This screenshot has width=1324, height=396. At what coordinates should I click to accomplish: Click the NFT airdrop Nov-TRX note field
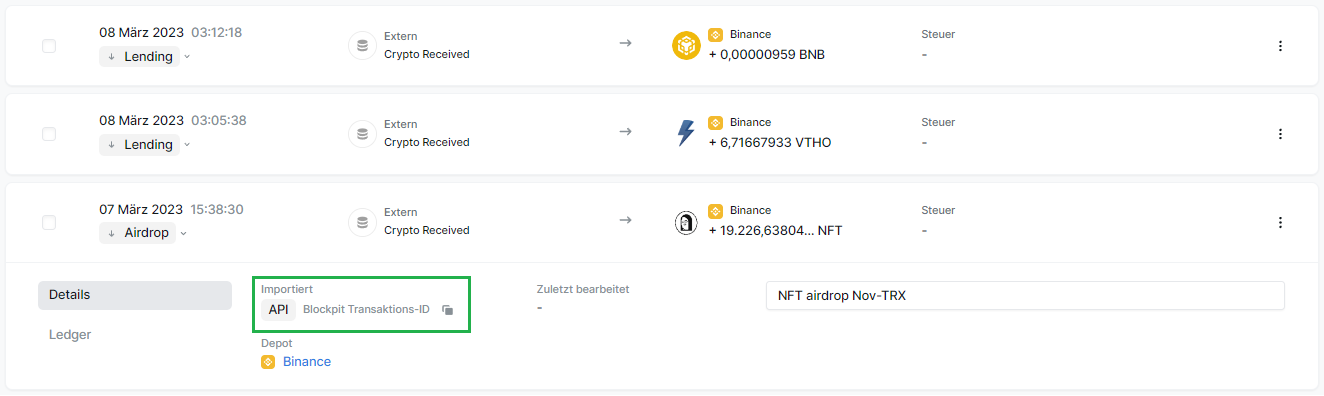click(1025, 296)
